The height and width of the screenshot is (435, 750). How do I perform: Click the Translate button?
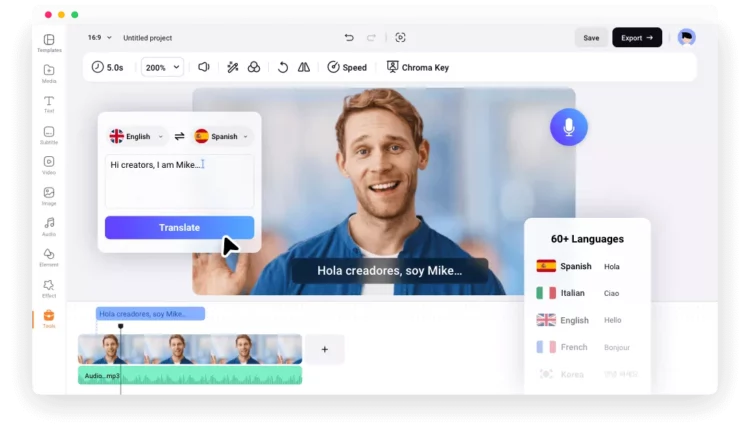pos(179,227)
